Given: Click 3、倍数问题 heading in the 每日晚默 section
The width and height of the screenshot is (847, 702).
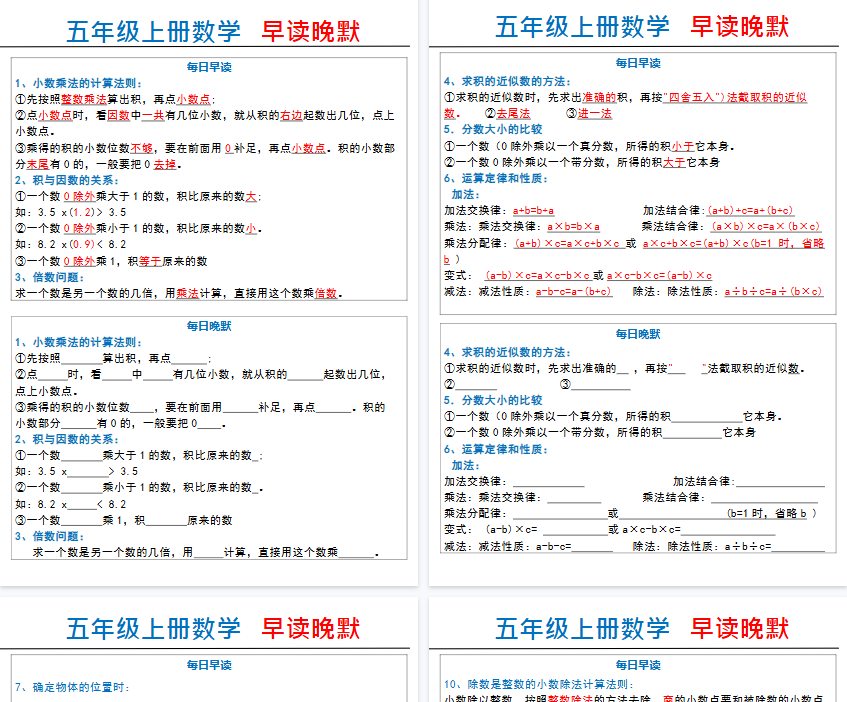Looking at the screenshot, I should [x=49, y=536].
